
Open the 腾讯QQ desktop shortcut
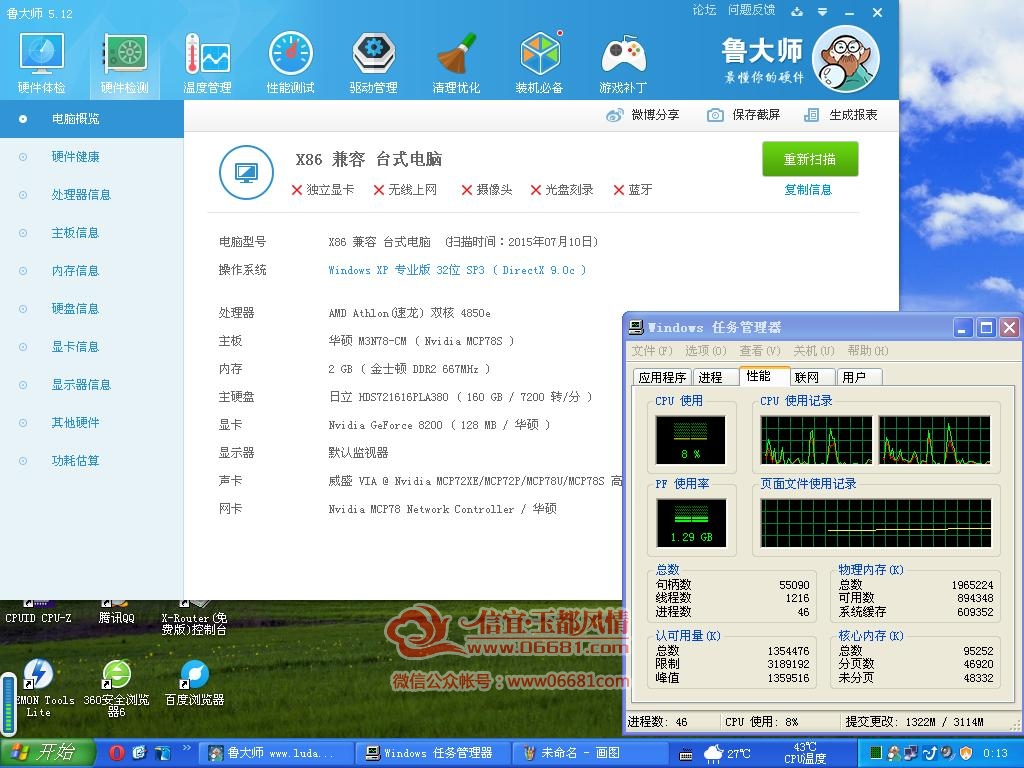coord(116,612)
